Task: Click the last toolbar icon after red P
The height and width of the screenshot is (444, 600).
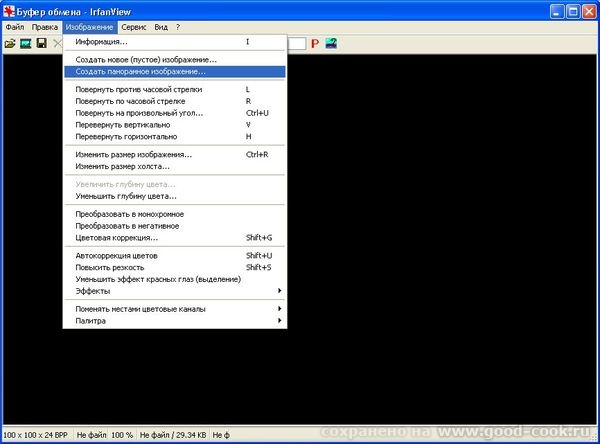Action: point(331,44)
